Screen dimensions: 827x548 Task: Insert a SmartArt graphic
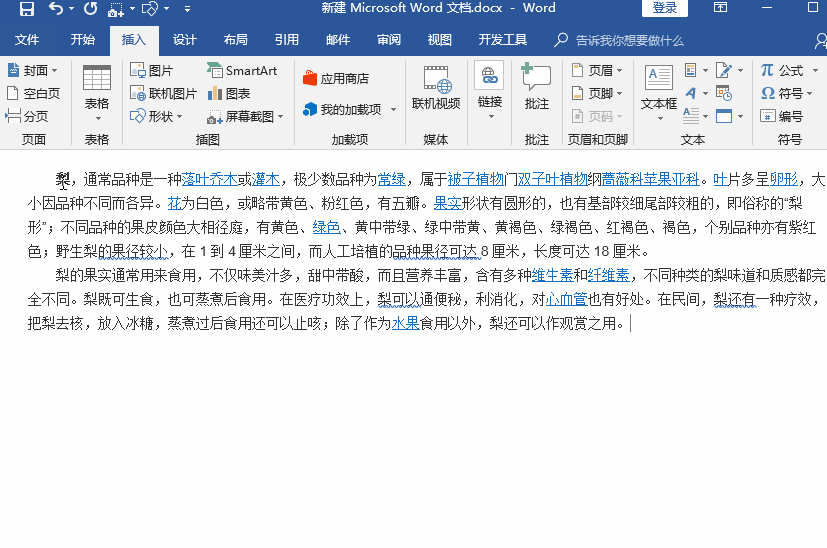(x=242, y=70)
